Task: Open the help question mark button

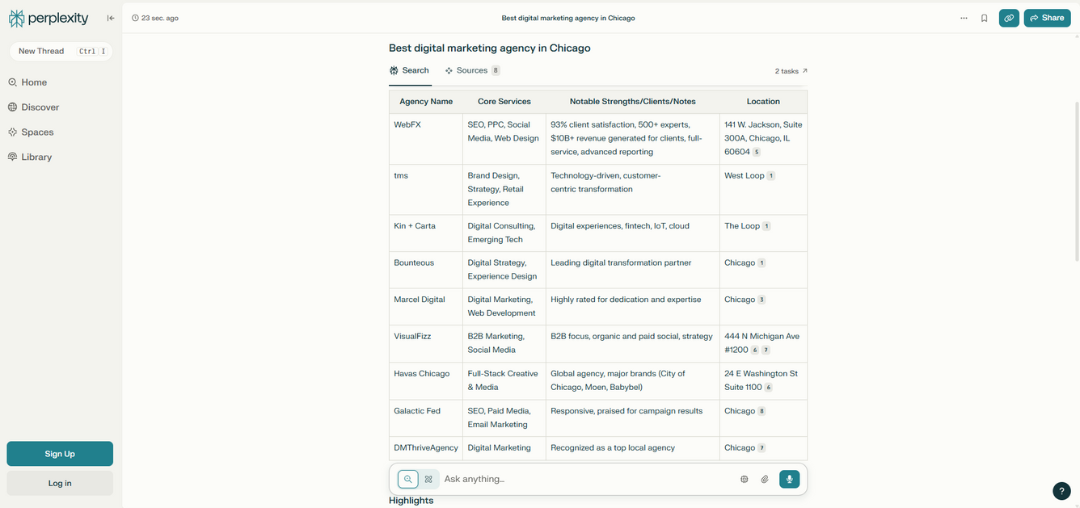Action: click(x=1061, y=491)
